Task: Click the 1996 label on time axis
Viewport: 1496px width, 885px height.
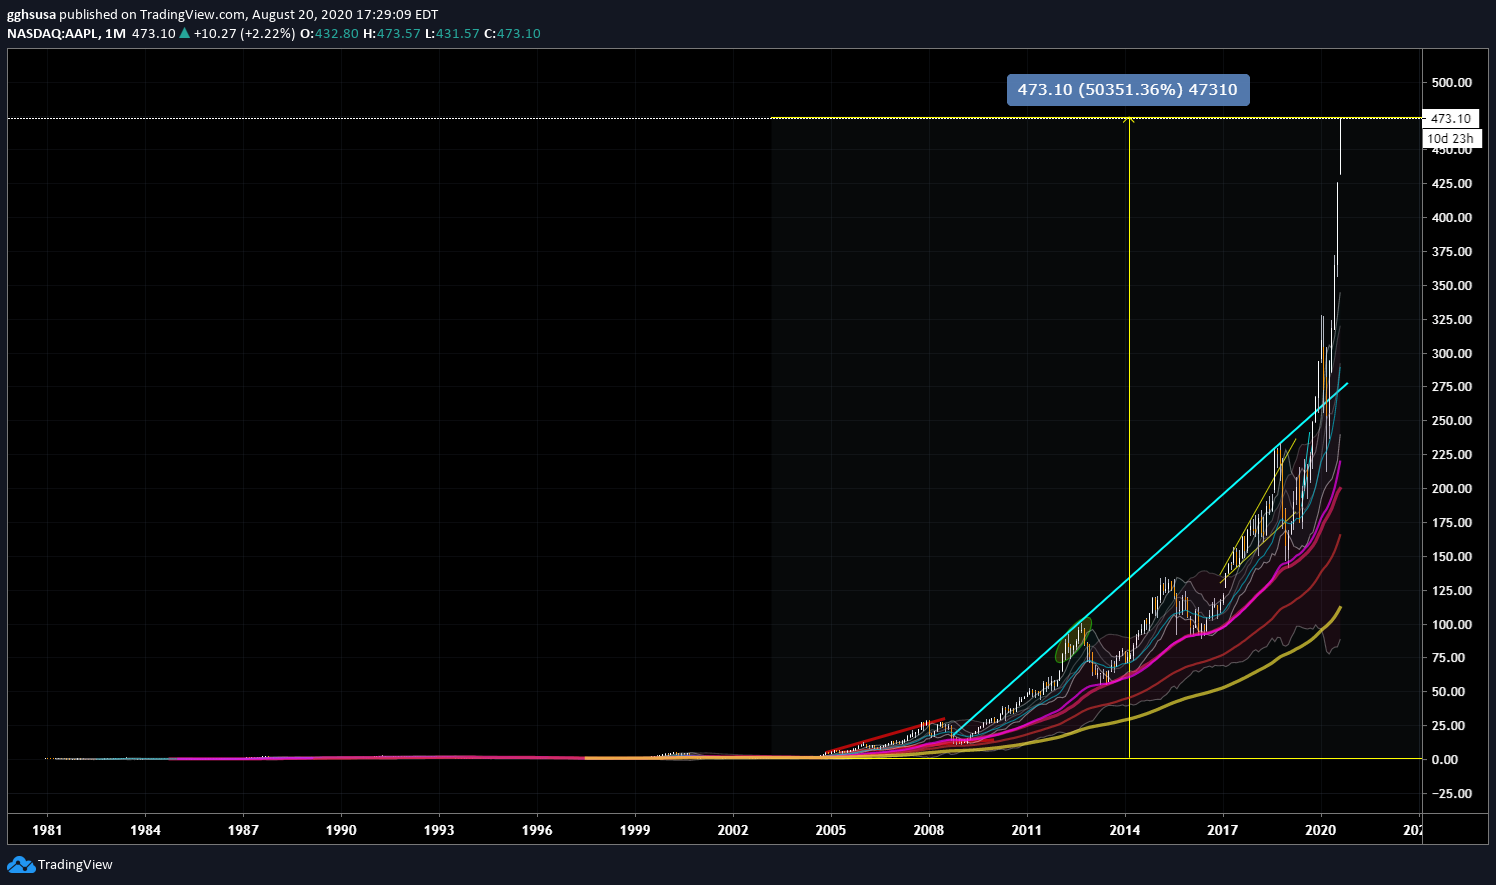Action: (x=537, y=830)
